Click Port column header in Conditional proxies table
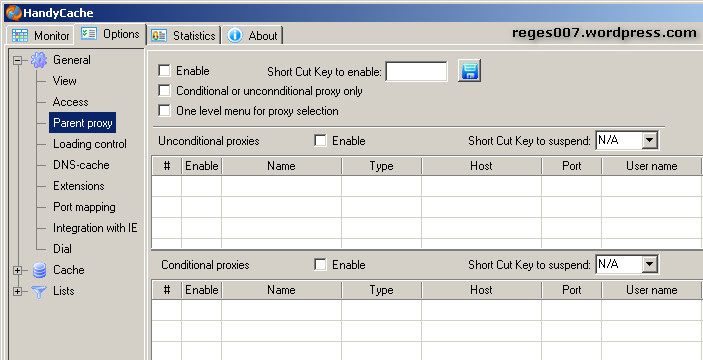703x360 pixels. tap(572, 290)
